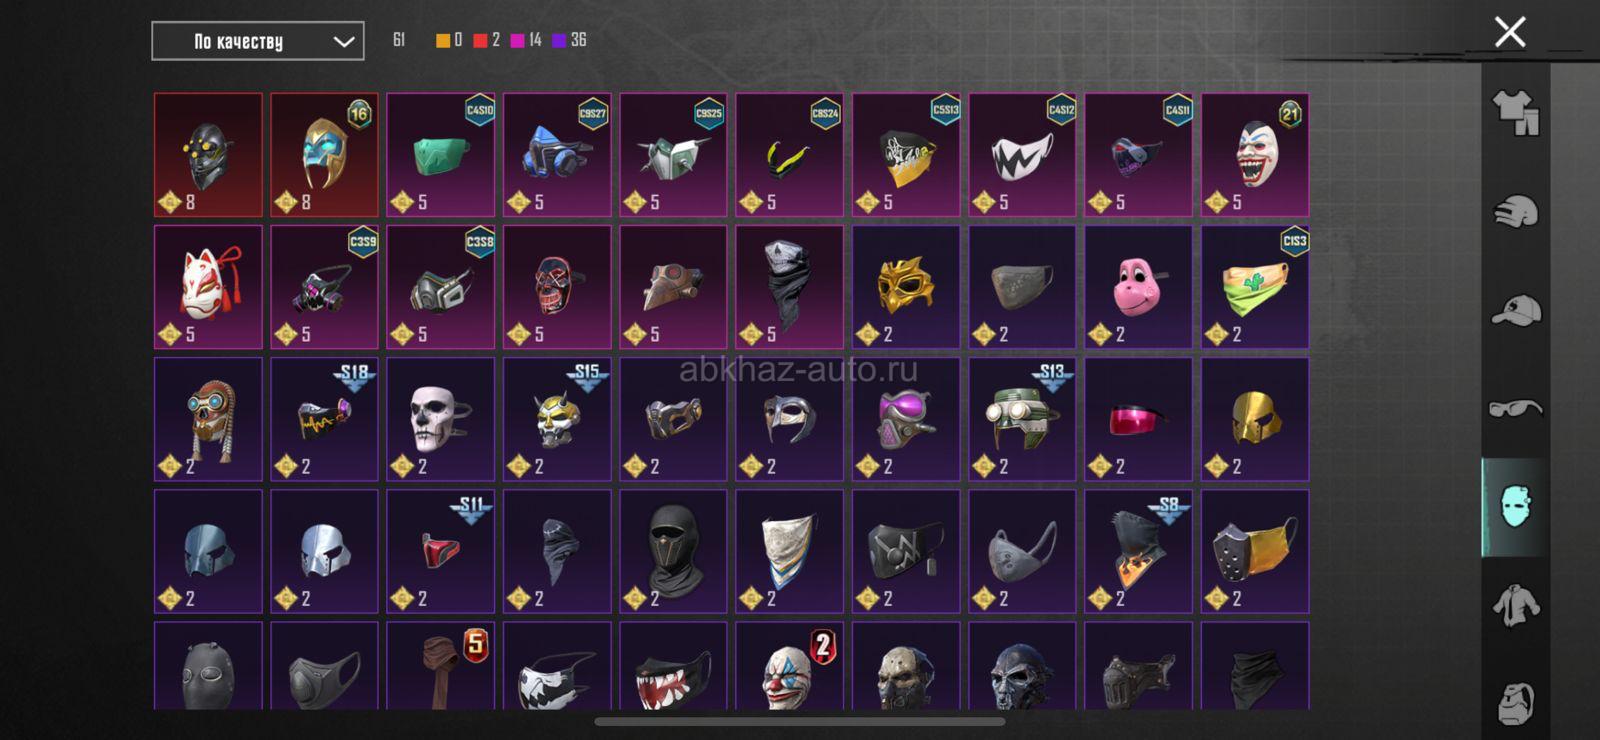Click the purple quality count indicator
The image size is (1600, 740).
pos(569,40)
